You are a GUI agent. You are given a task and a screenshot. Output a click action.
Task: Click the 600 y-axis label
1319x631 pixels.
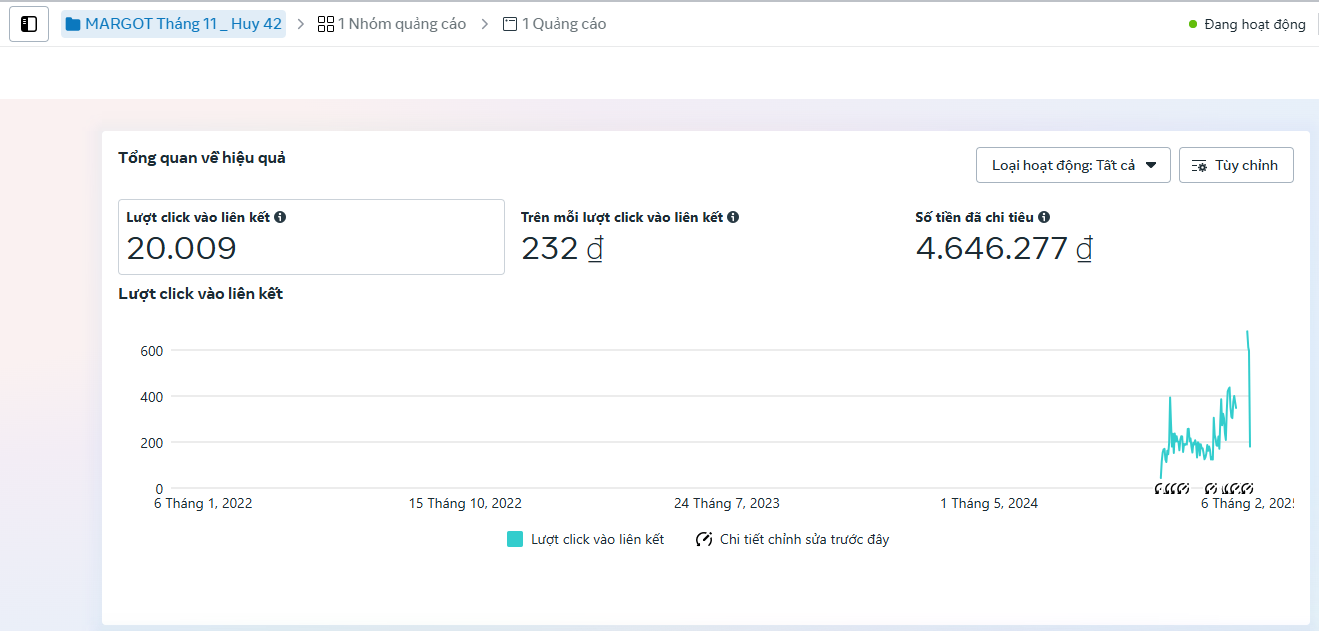pyautogui.click(x=152, y=351)
